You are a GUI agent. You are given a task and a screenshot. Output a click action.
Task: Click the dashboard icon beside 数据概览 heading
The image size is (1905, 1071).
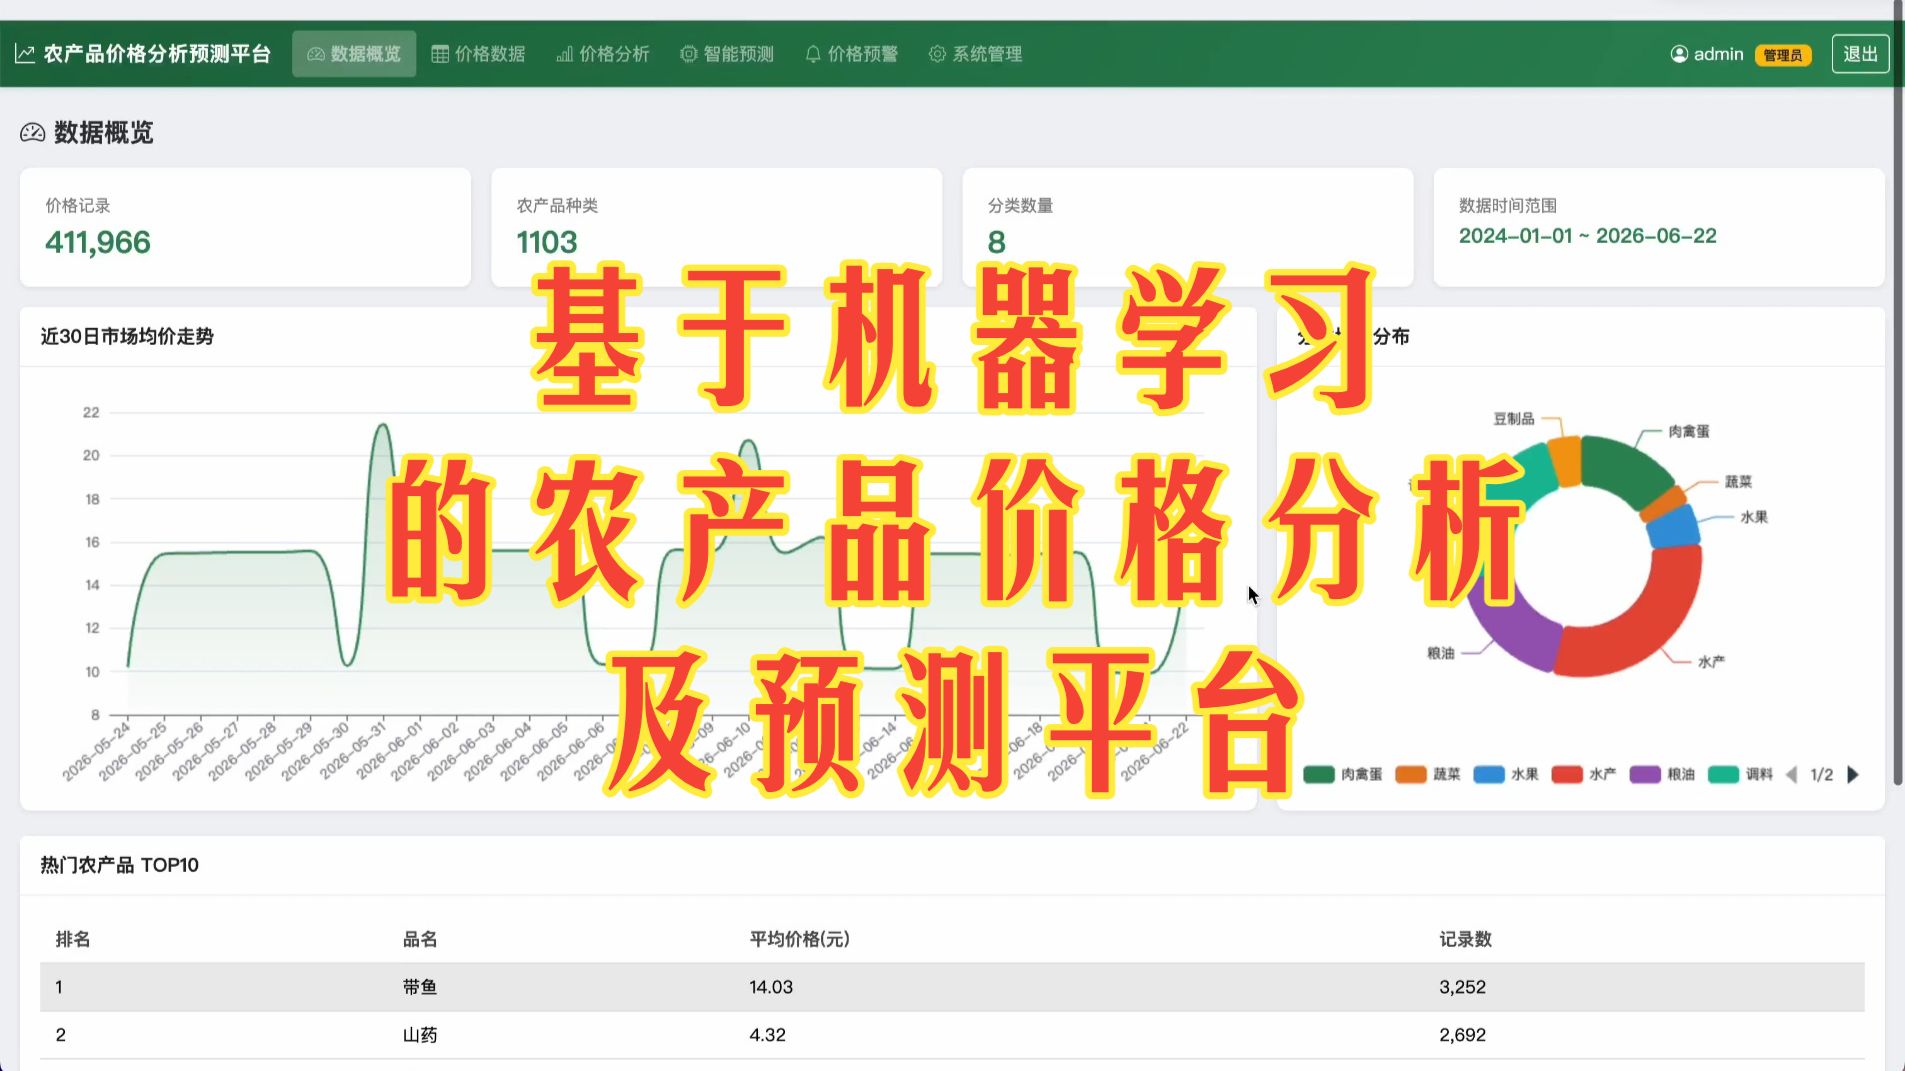pos(33,132)
